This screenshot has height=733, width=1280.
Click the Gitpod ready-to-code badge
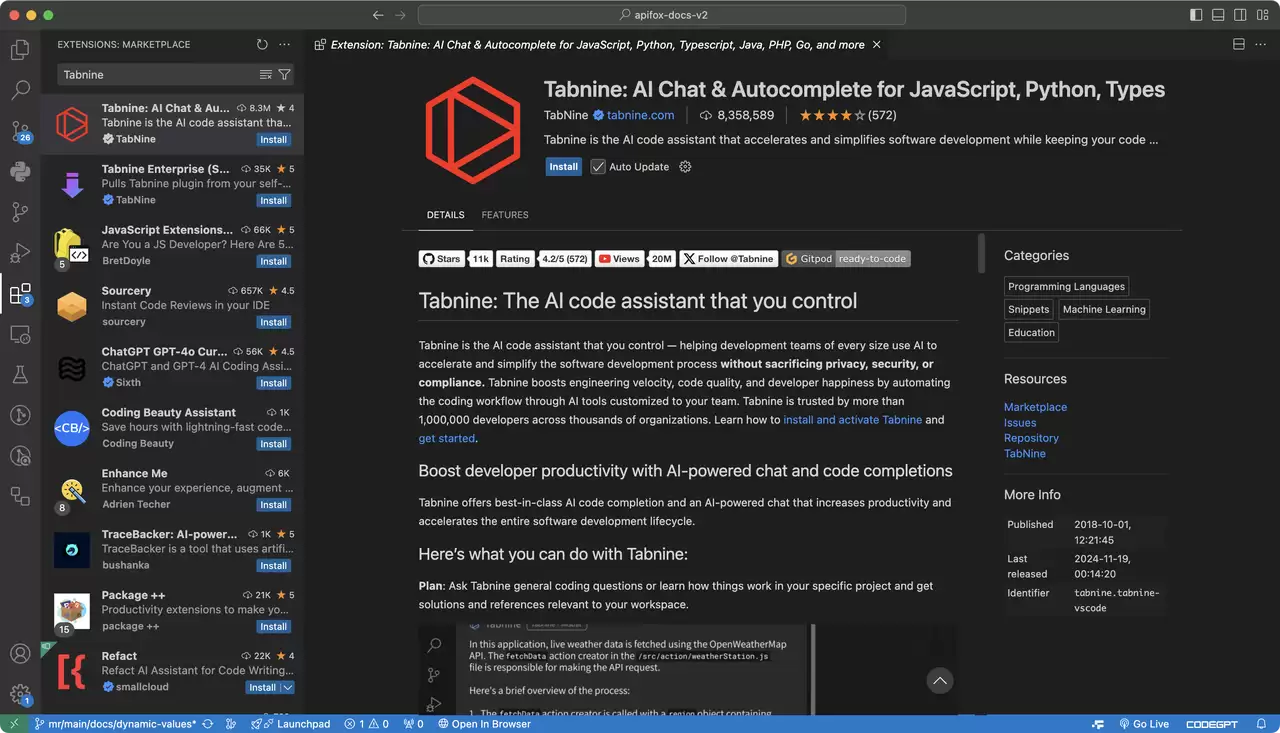click(x=846, y=258)
